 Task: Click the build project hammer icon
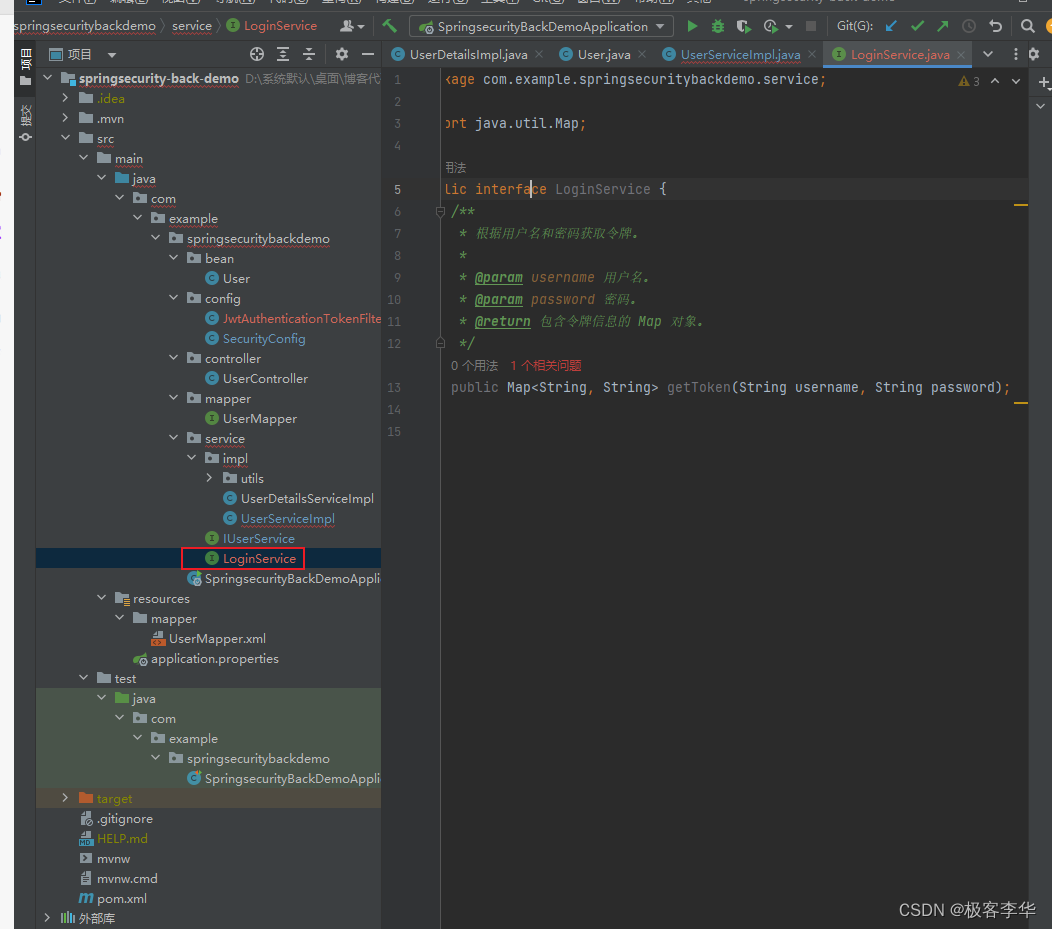point(390,26)
